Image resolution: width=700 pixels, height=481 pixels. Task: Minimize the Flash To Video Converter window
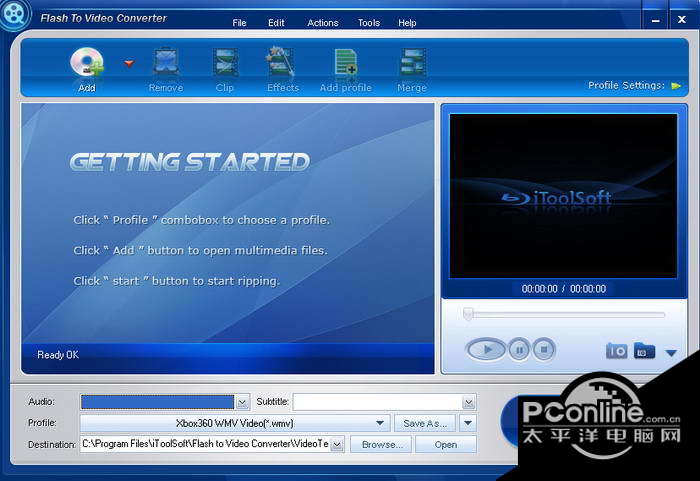click(655, 20)
